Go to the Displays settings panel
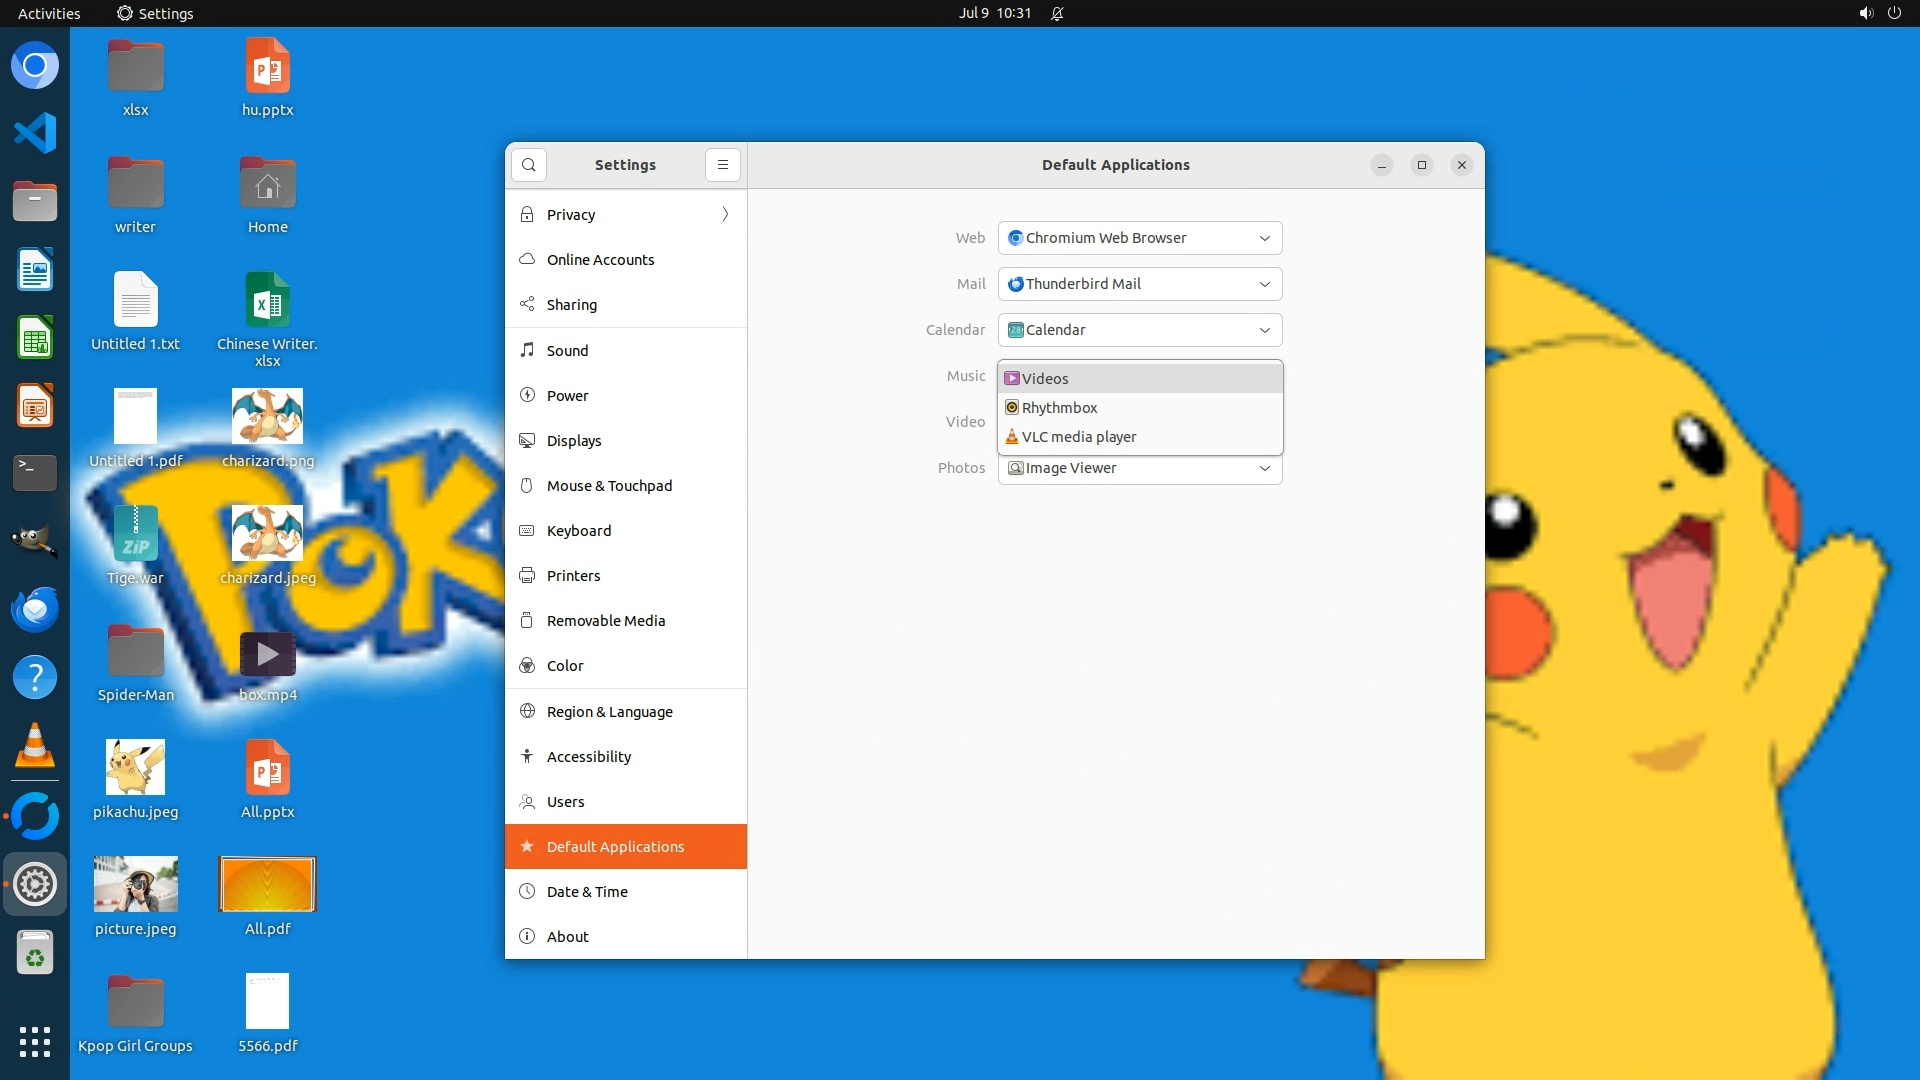The height and width of the screenshot is (1080, 1920). [573, 440]
